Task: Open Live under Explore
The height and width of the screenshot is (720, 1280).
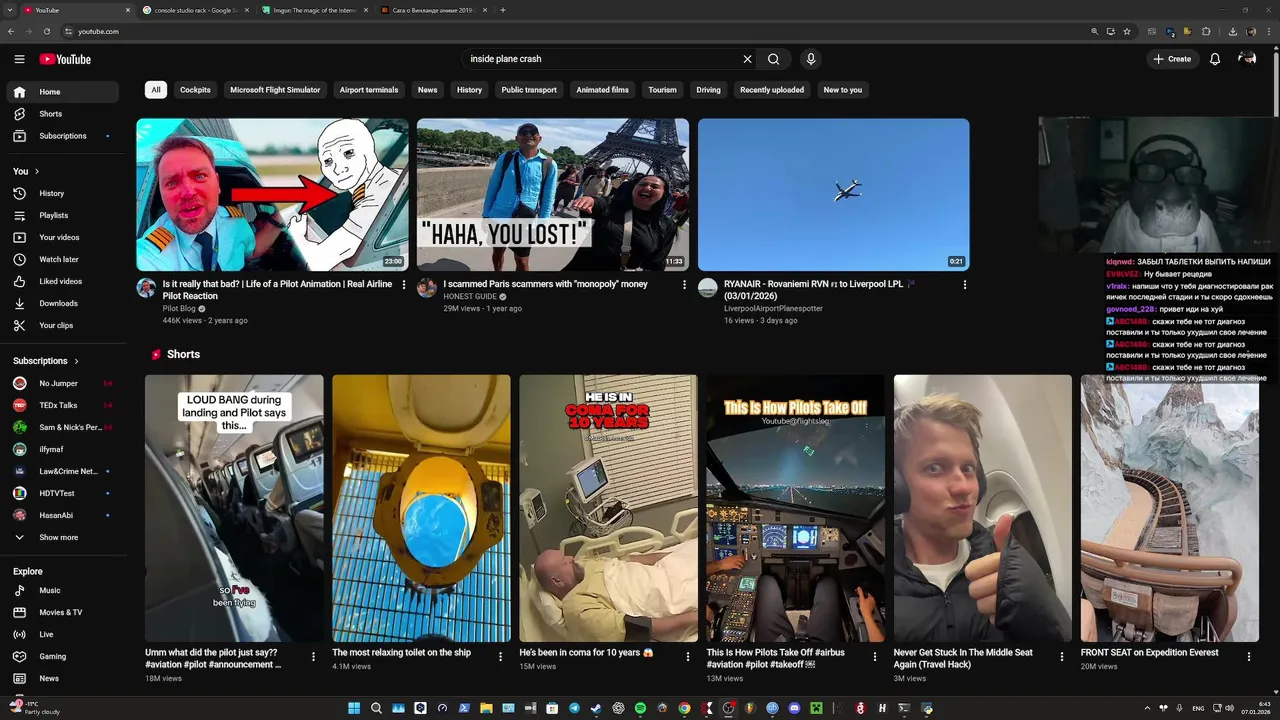Action: [x=62, y=634]
